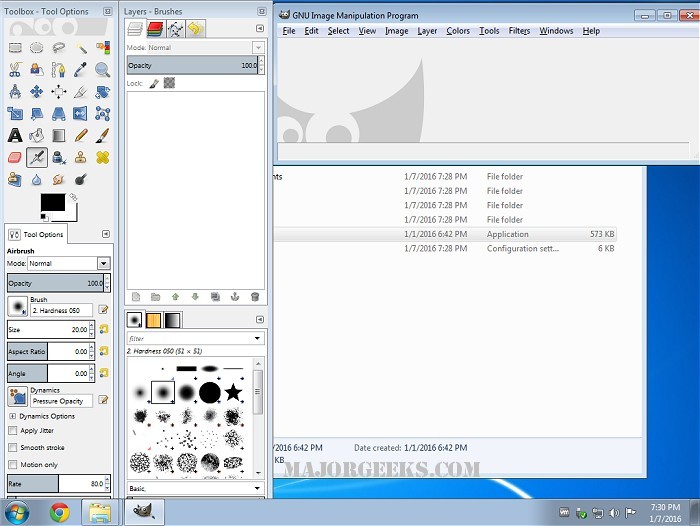700x526 pixels.
Task: Select the Eraser tool
Action: point(15,157)
